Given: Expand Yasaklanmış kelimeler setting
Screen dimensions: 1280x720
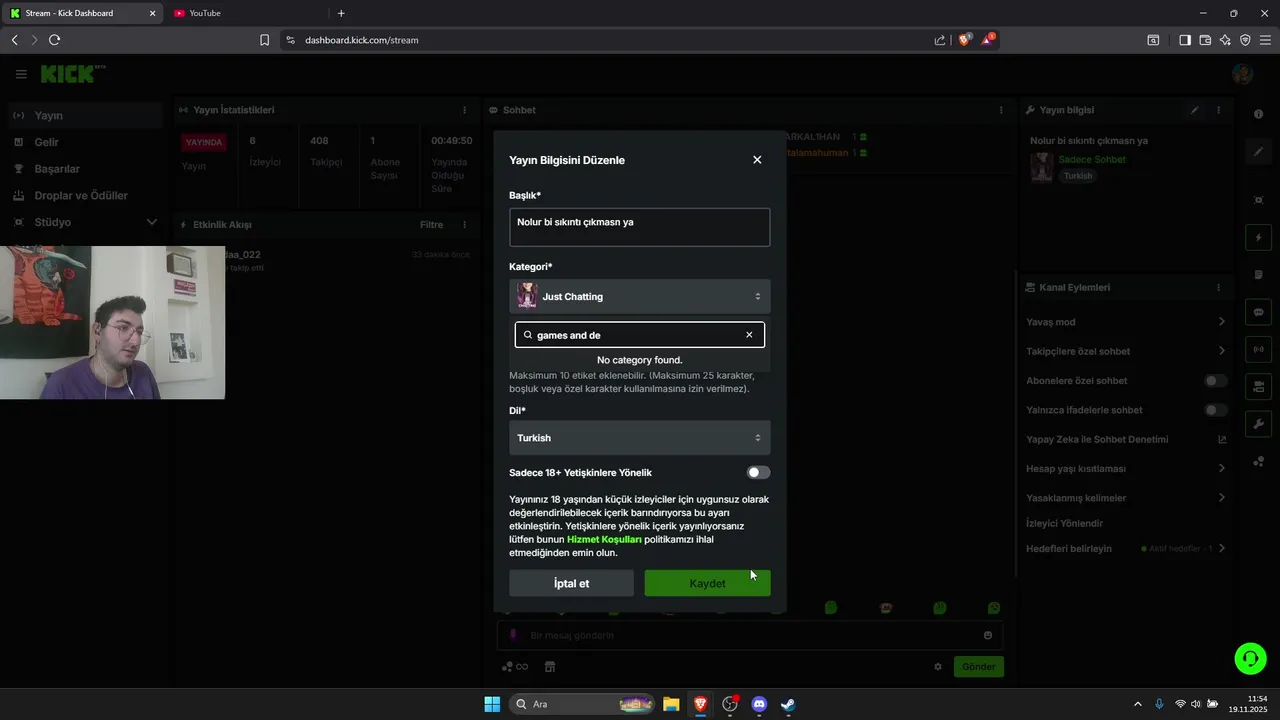Looking at the screenshot, I should click(x=1126, y=498).
